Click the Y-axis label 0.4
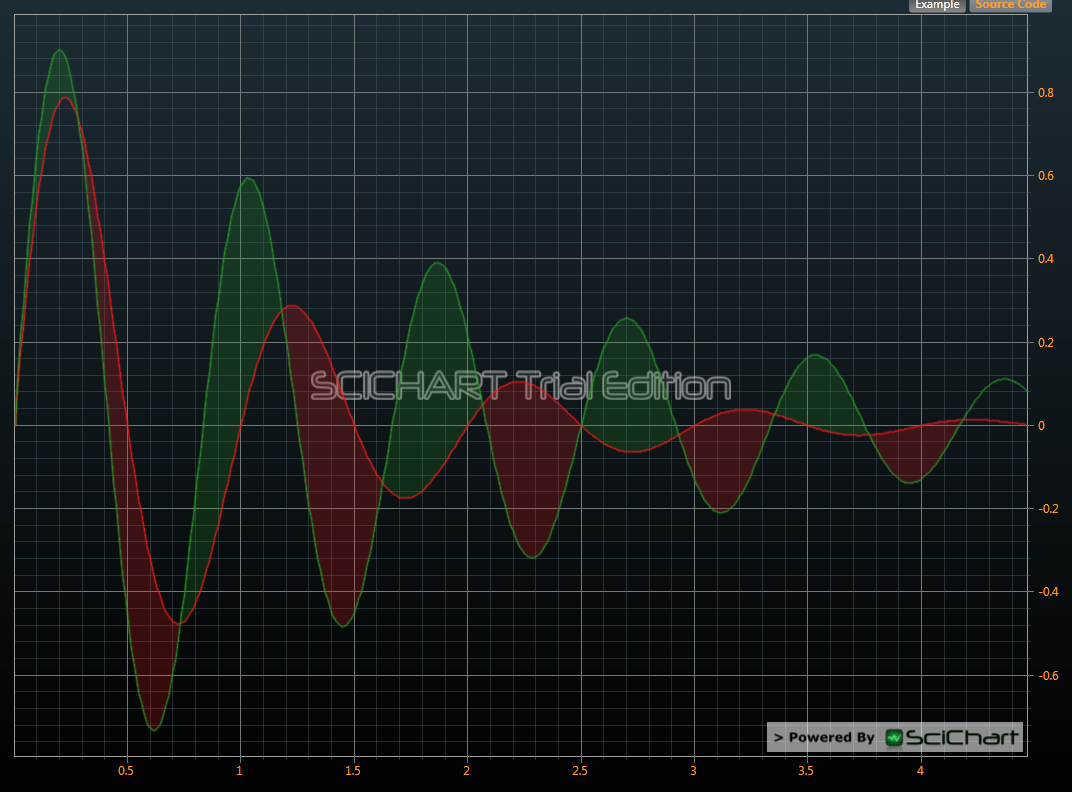The height and width of the screenshot is (792, 1072). coord(1046,259)
